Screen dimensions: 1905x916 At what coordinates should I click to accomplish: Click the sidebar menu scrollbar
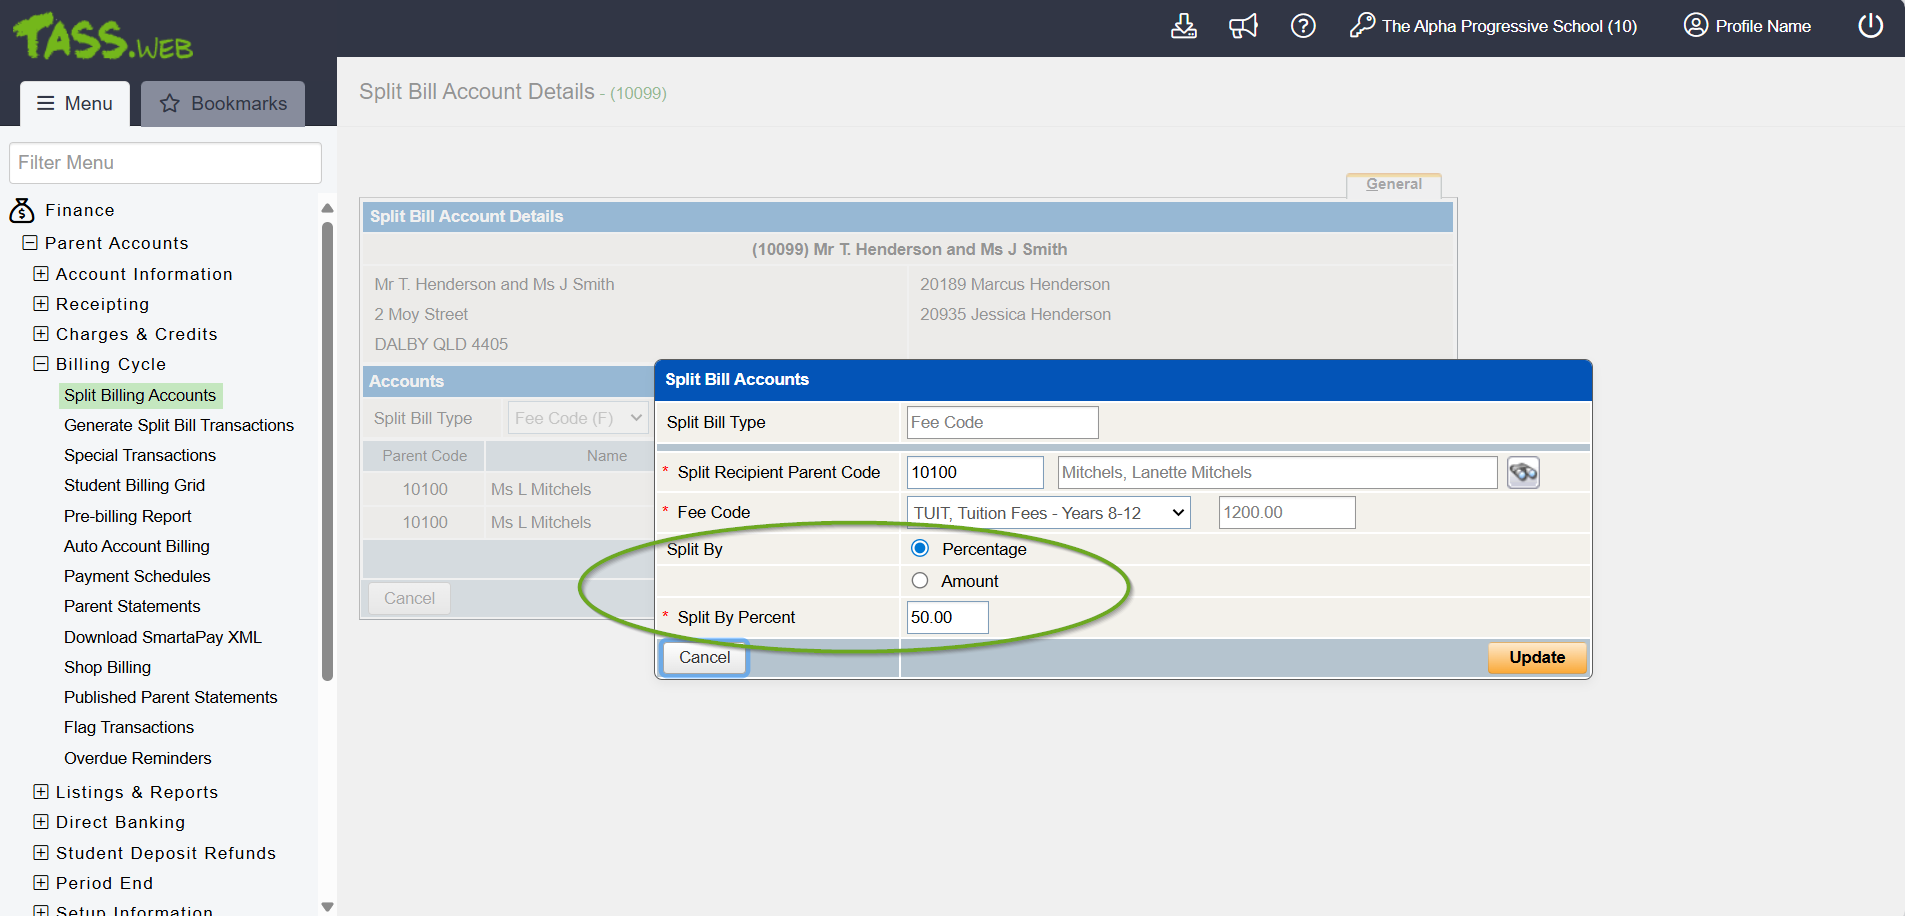(327, 450)
